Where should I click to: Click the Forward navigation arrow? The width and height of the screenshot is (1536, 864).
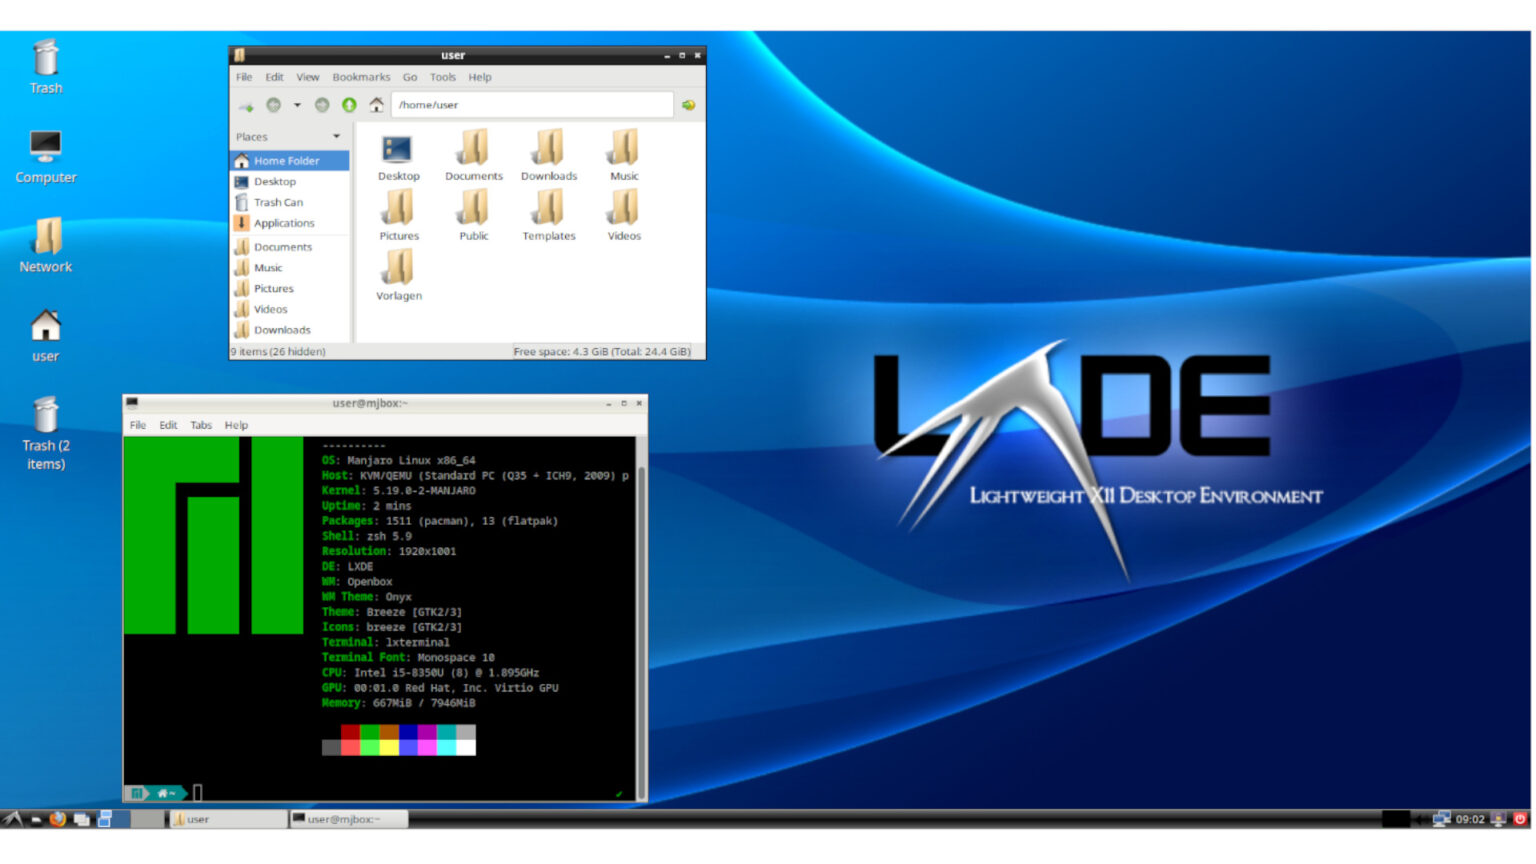click(x=321, y=104)
